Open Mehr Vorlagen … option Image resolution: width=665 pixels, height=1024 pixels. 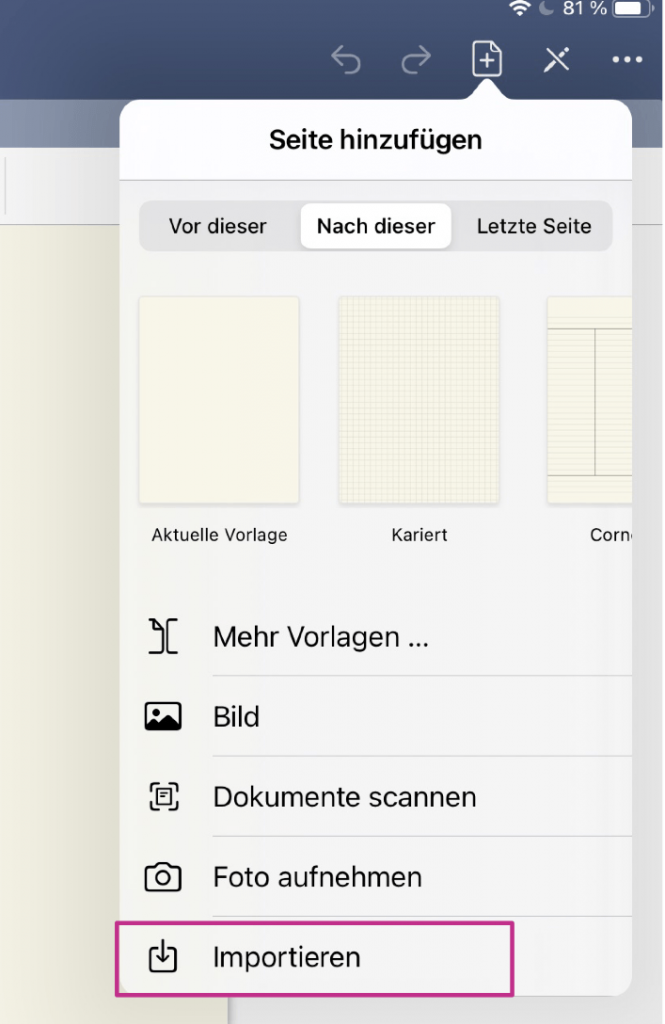[376, 637]
